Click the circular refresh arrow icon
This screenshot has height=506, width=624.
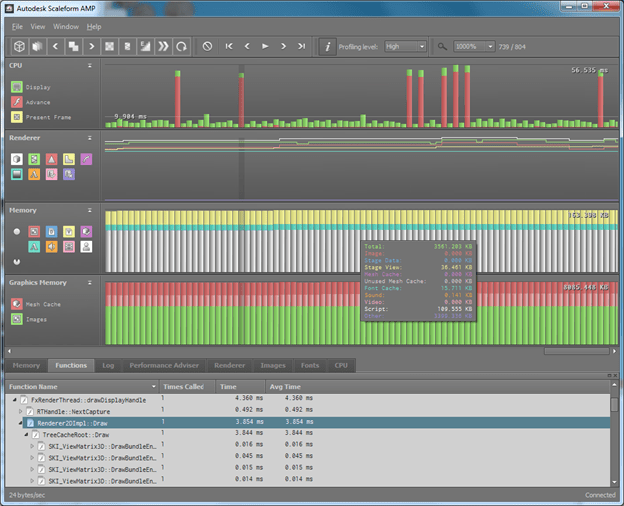coord(181,47)
